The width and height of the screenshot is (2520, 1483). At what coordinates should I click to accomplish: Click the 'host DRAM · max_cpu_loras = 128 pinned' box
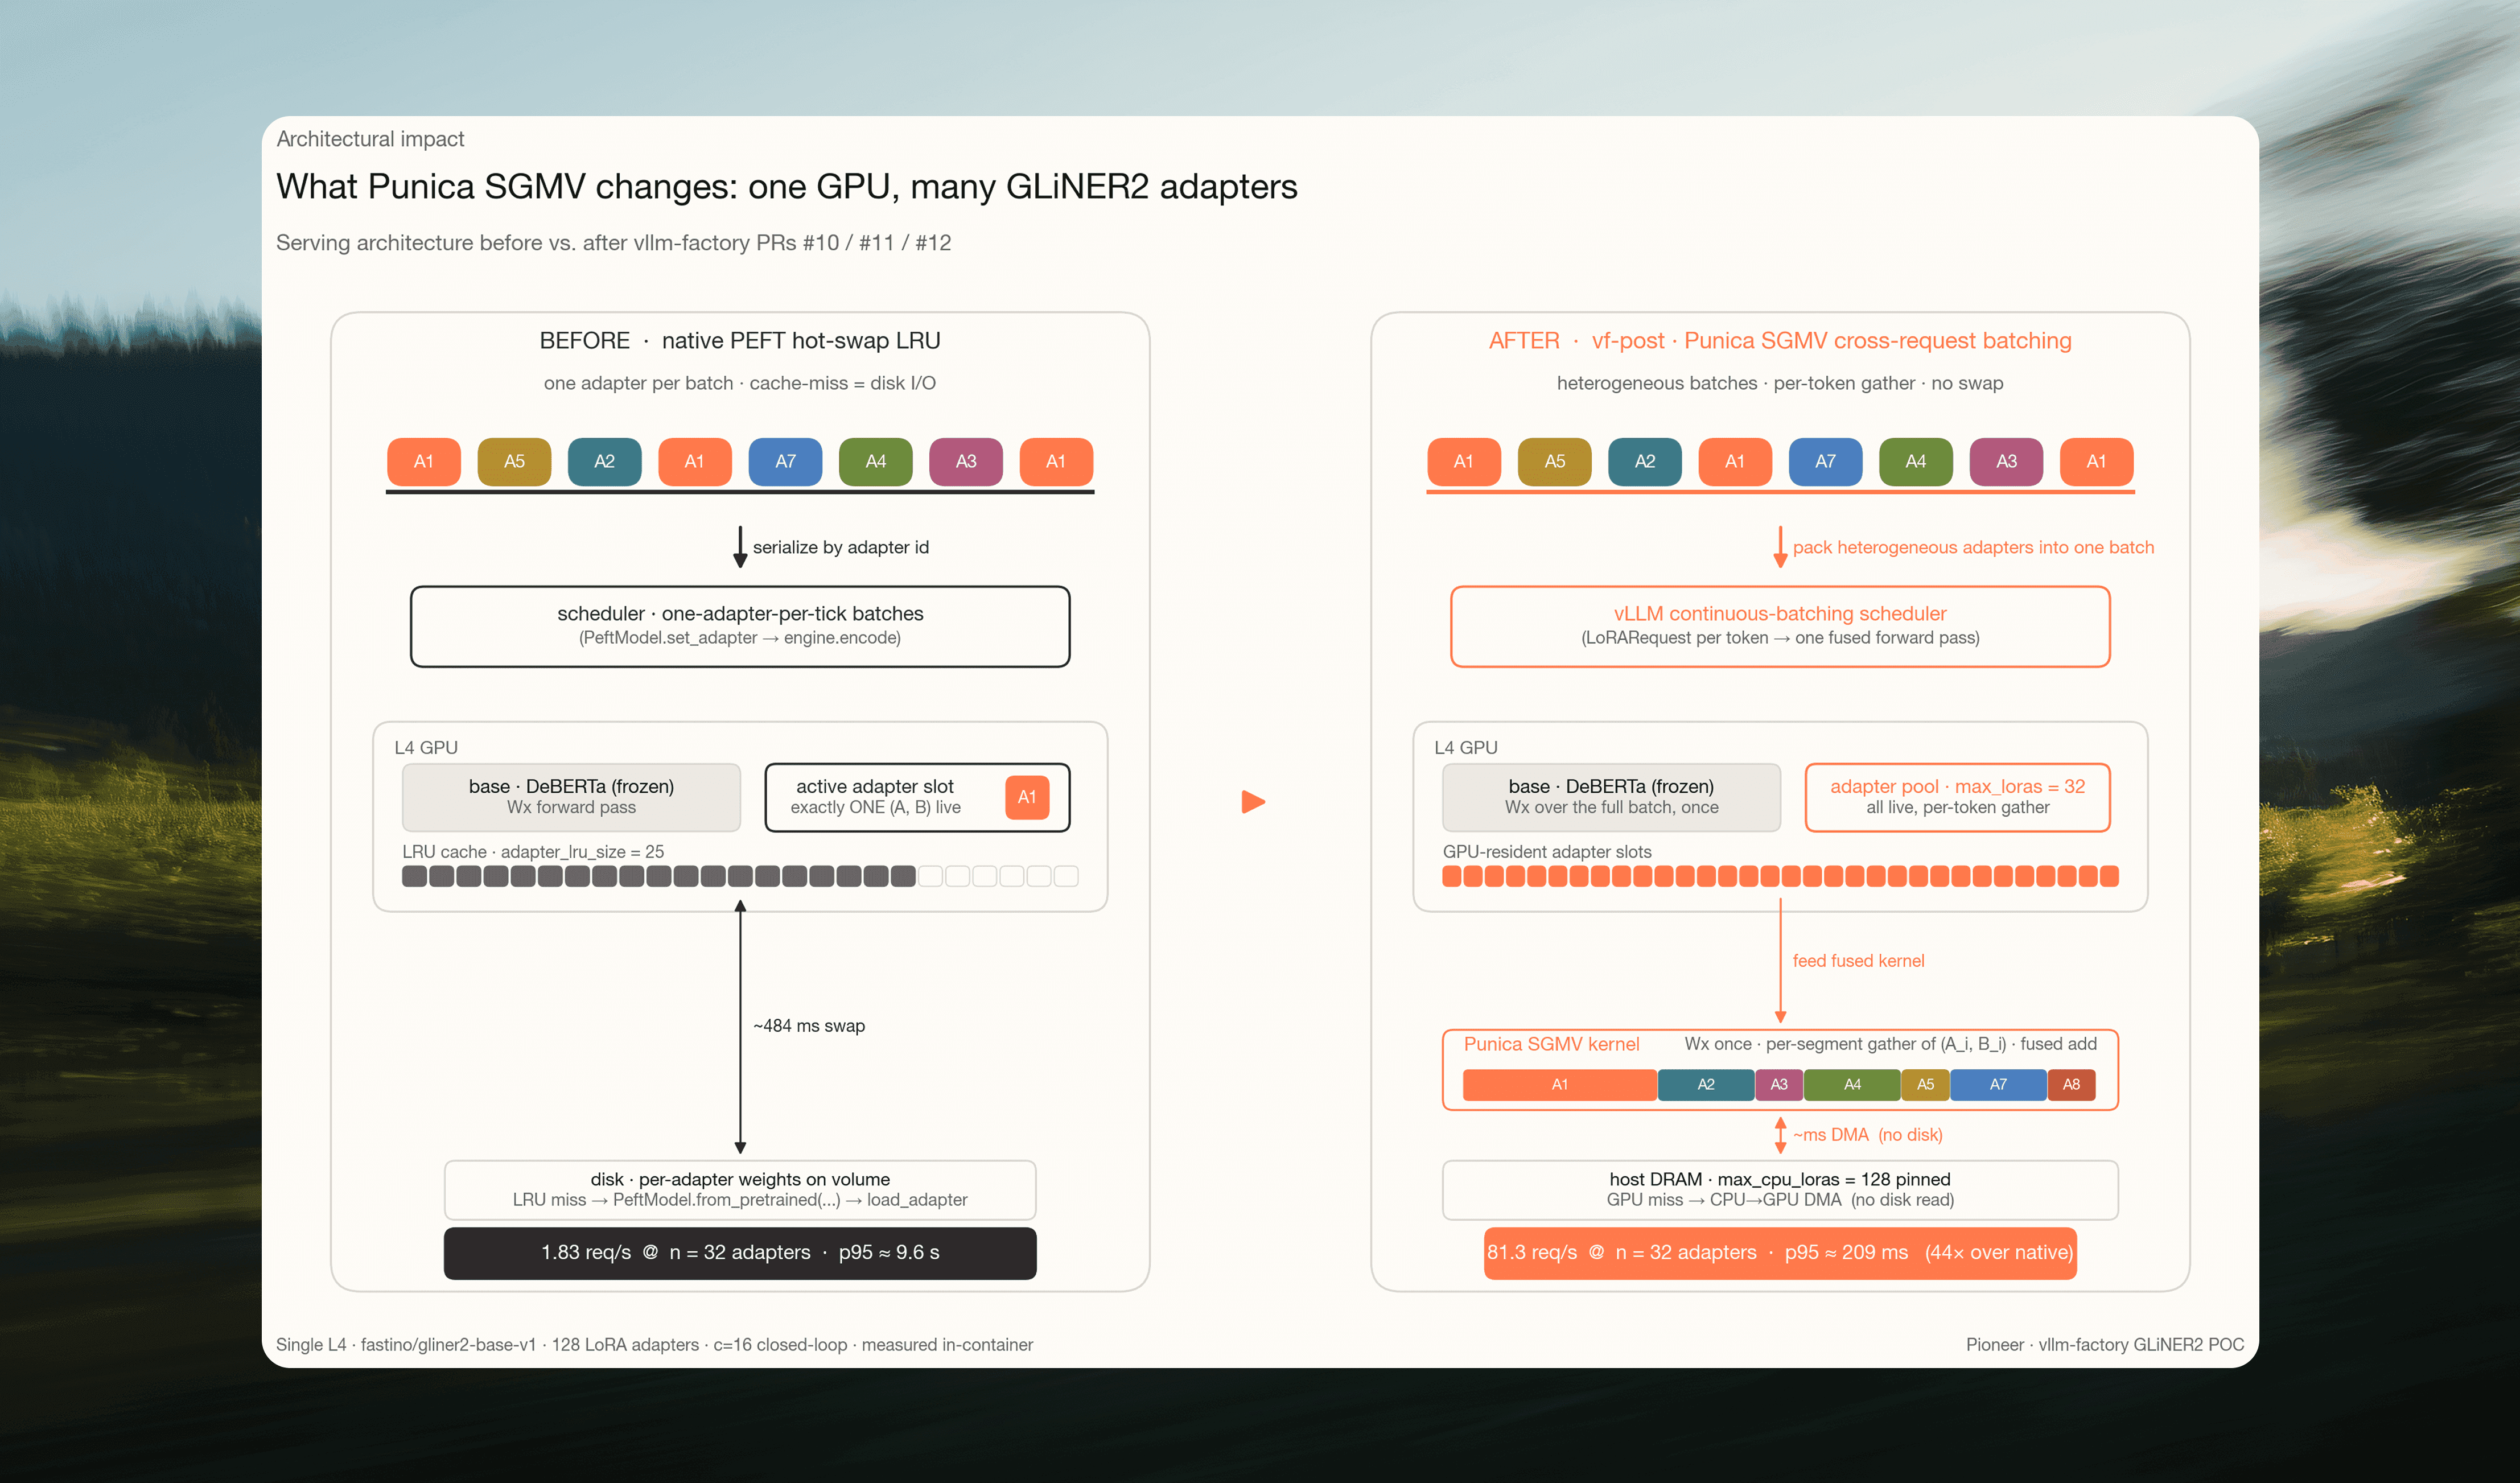(x=1780, y=1190)
